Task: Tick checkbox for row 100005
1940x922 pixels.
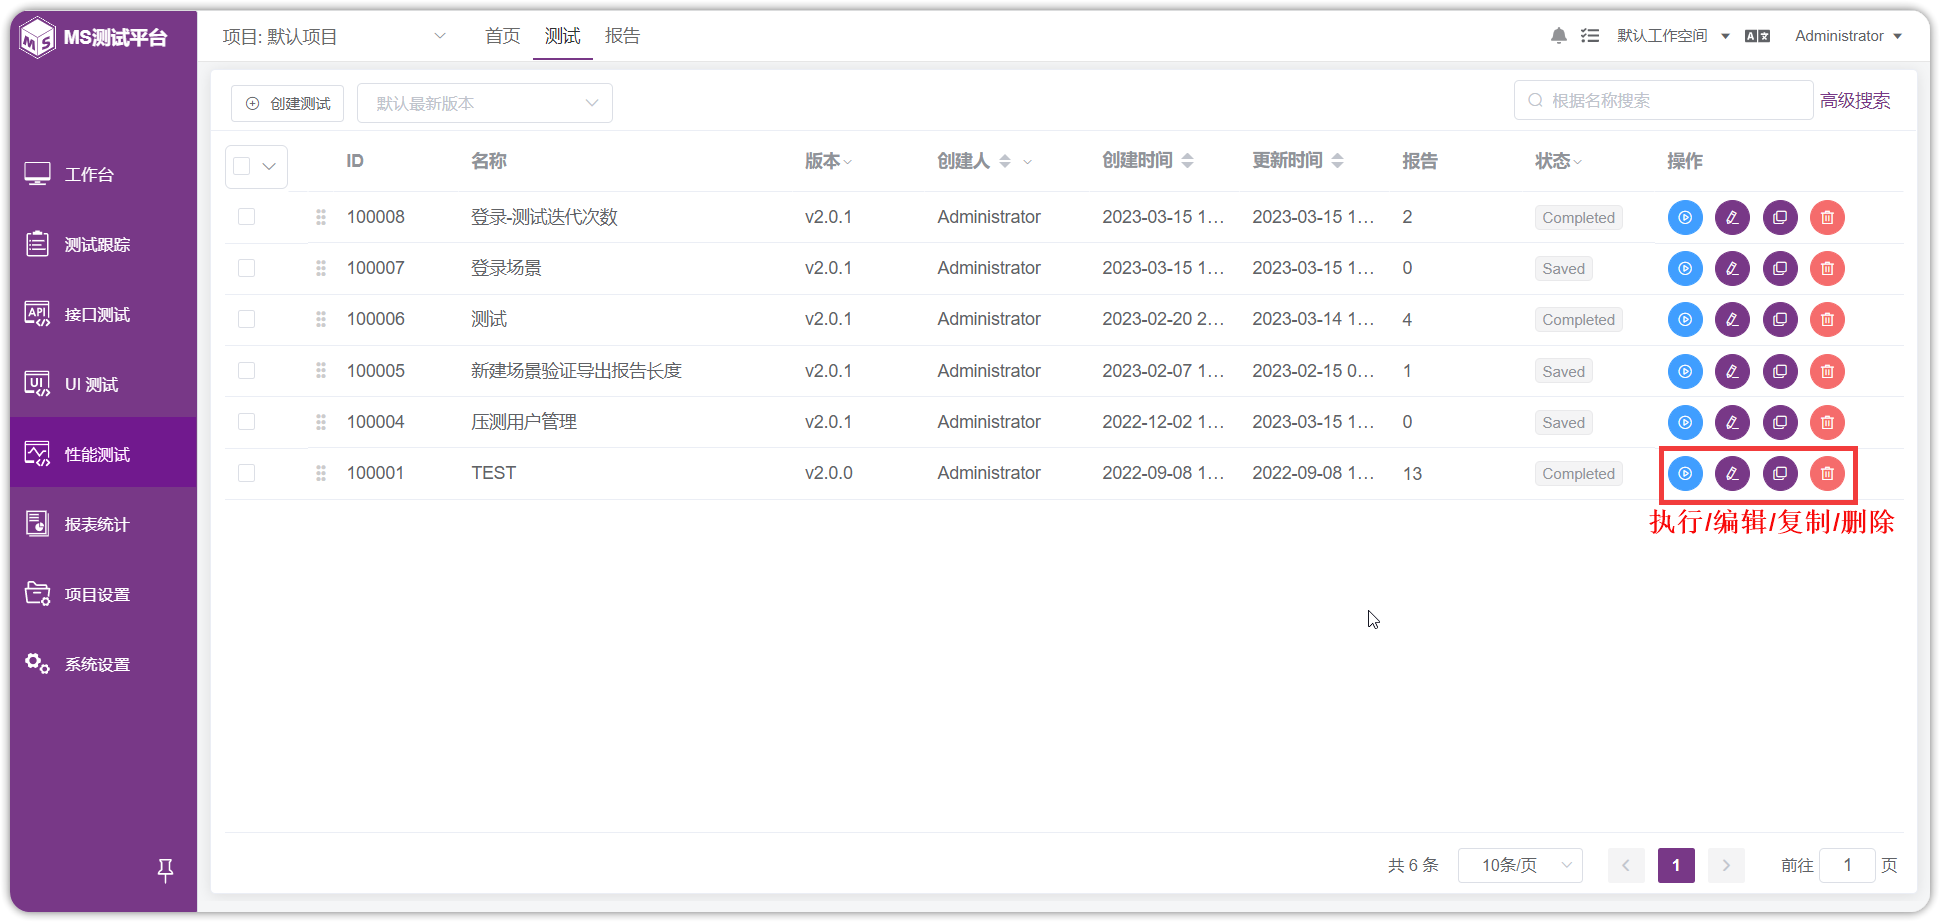Action: tap(246, 370)
